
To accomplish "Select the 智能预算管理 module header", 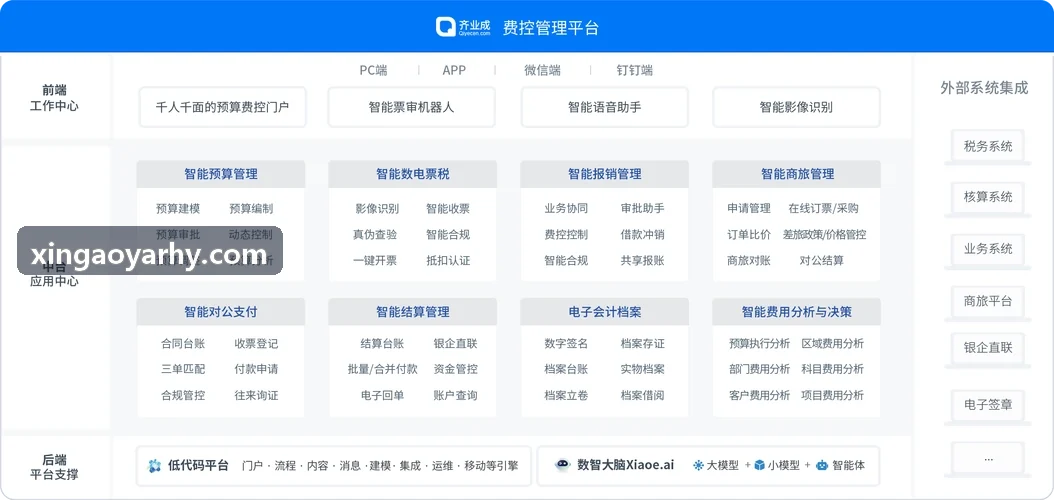I will [x=221, y=174].
